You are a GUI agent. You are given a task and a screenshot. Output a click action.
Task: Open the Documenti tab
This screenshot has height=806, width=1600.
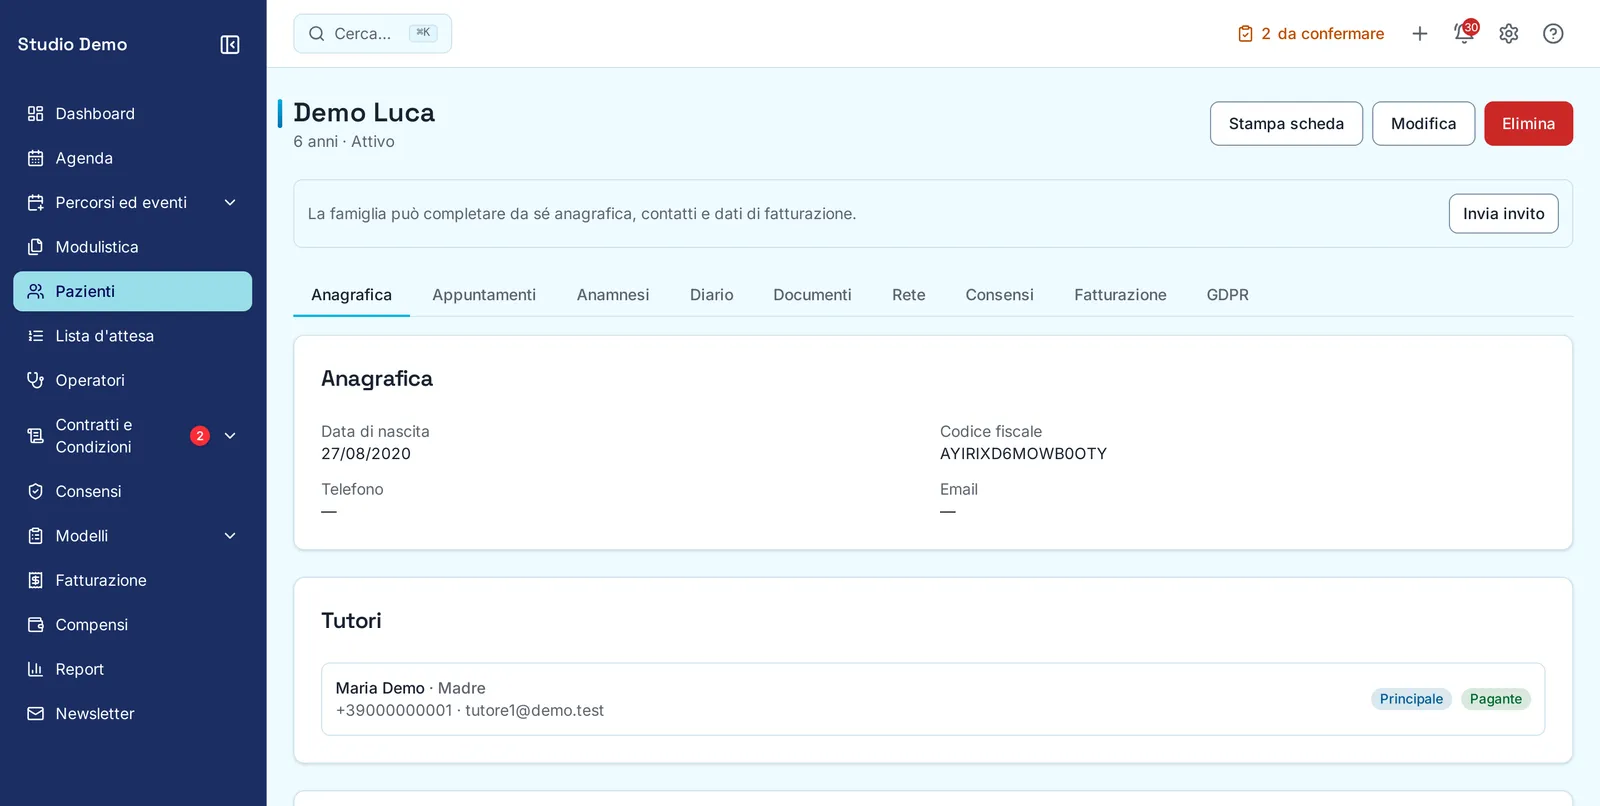812,295
